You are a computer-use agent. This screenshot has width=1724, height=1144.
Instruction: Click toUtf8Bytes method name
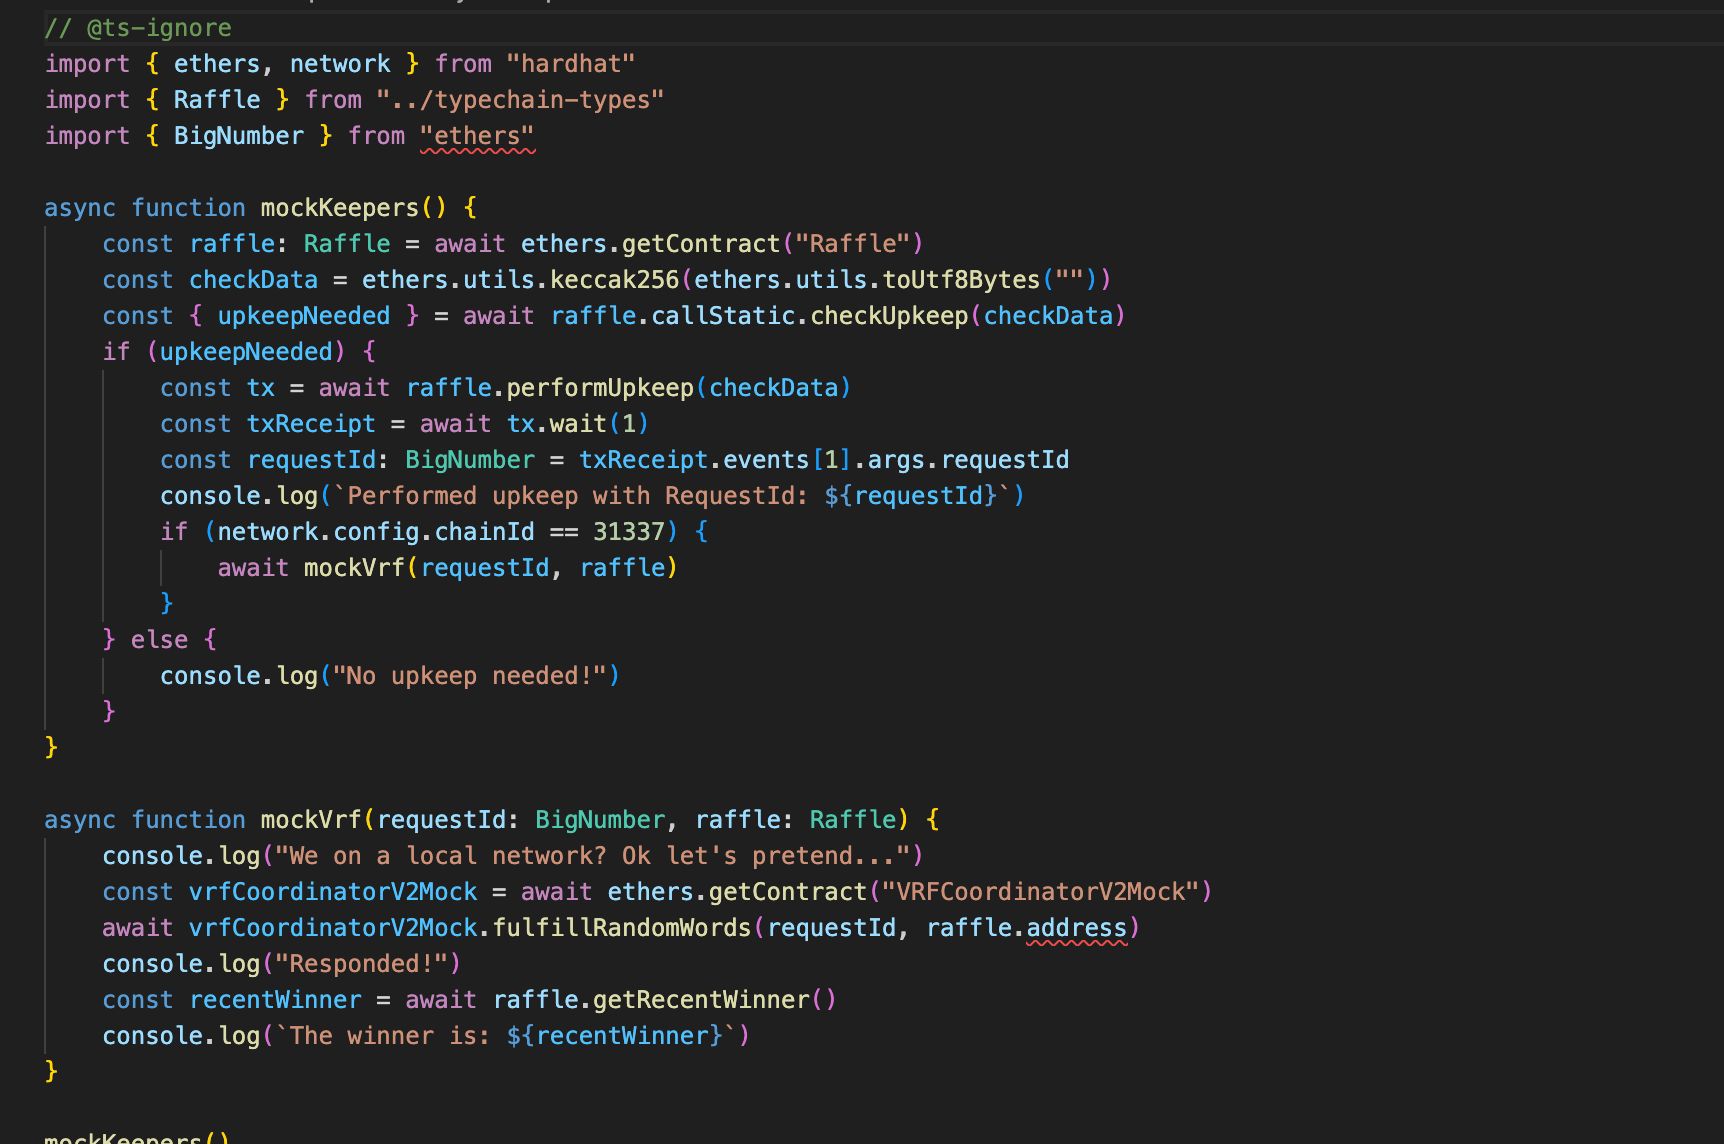961,280
